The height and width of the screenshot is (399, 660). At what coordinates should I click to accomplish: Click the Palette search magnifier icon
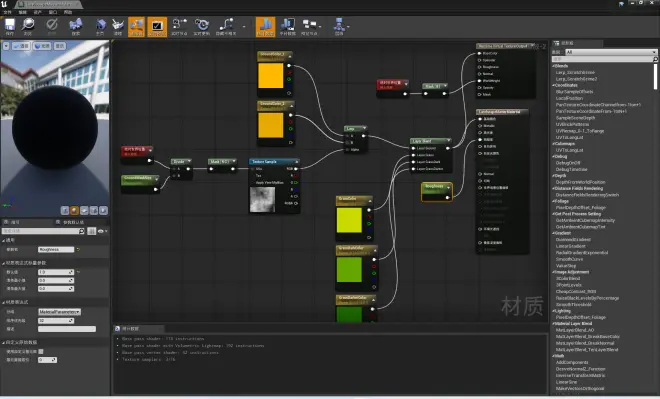tap(655, 59)
